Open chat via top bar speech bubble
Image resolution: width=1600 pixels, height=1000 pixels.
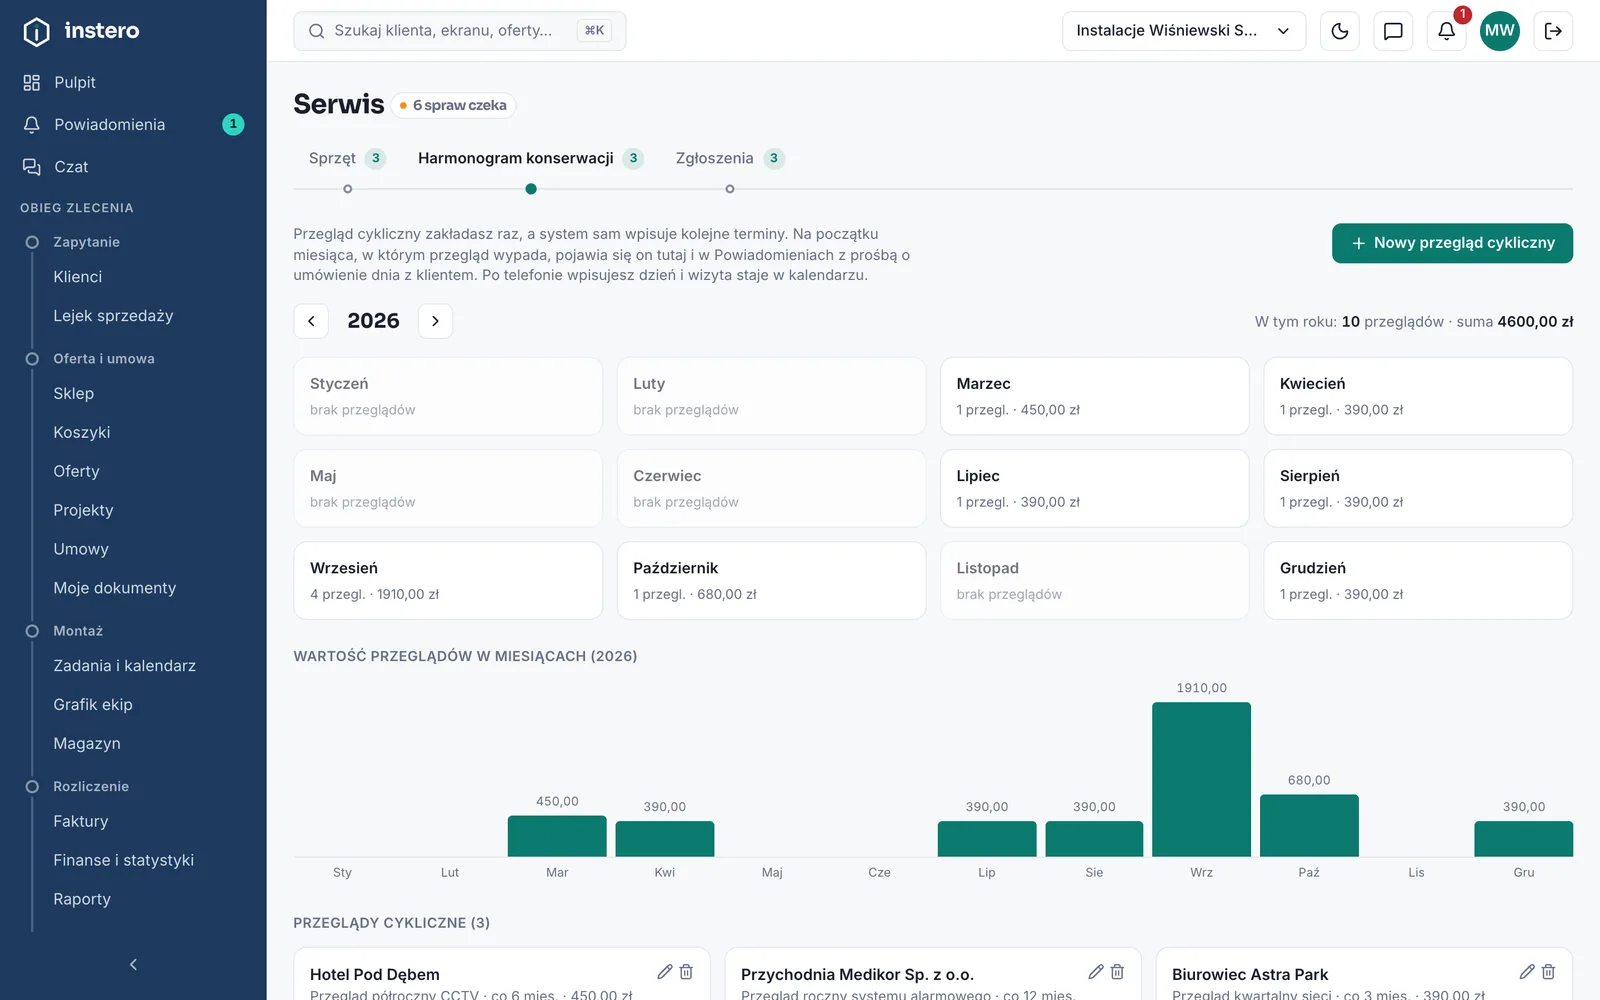click(1393, 31)
